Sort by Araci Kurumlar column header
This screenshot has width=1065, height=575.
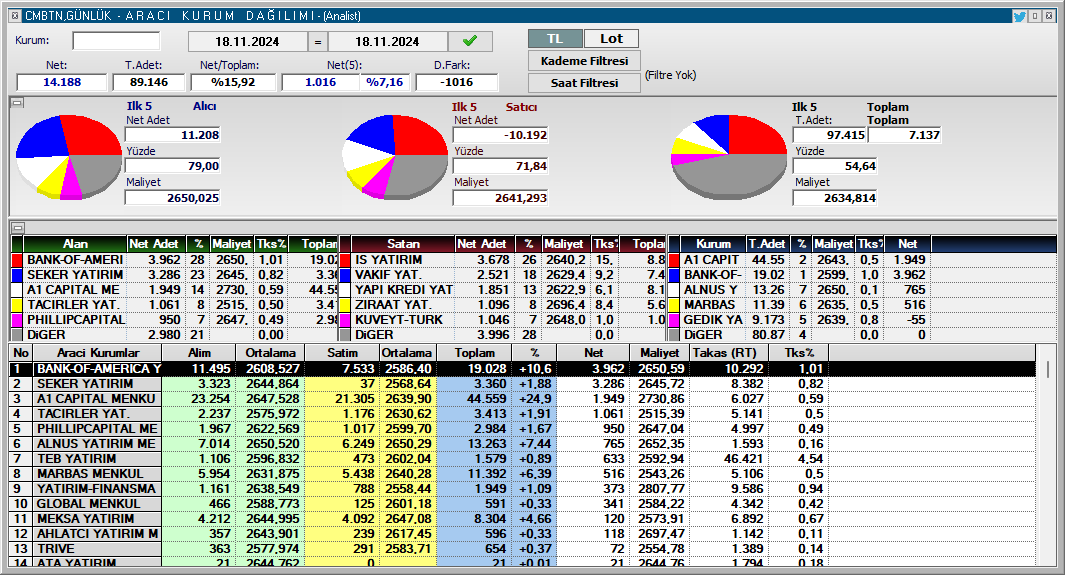point(98,353)
